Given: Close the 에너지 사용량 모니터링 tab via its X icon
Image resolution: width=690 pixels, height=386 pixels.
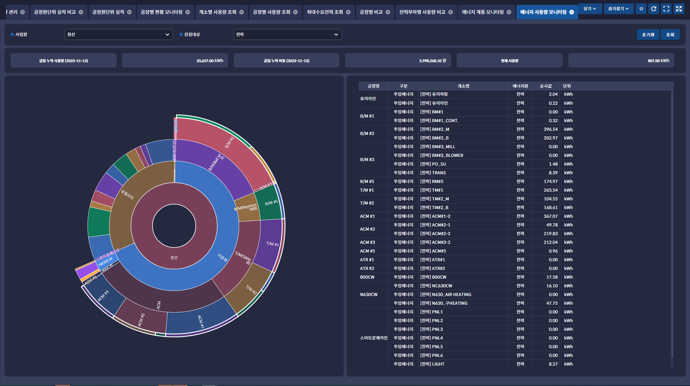Looking at the screenshot, I should click(x=572, y=12).
